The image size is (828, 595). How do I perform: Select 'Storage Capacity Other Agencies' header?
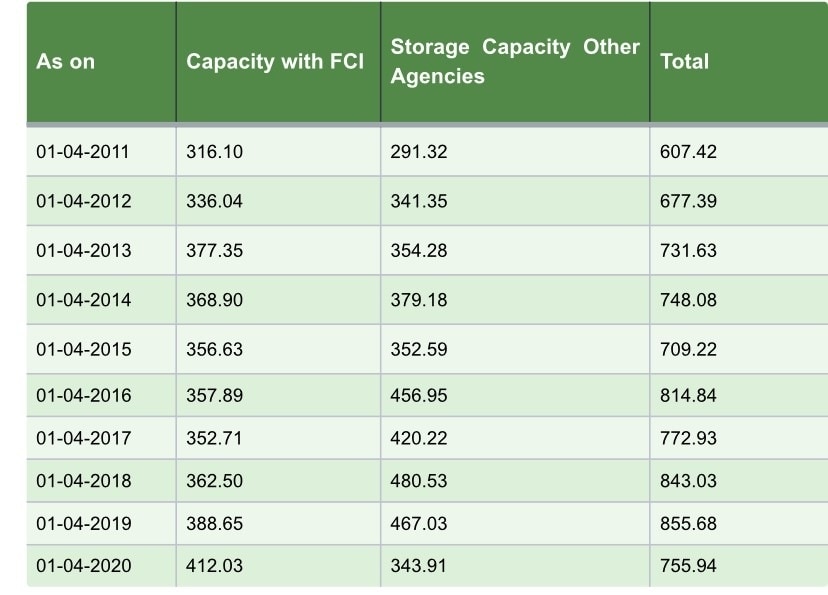pos(514,62)
